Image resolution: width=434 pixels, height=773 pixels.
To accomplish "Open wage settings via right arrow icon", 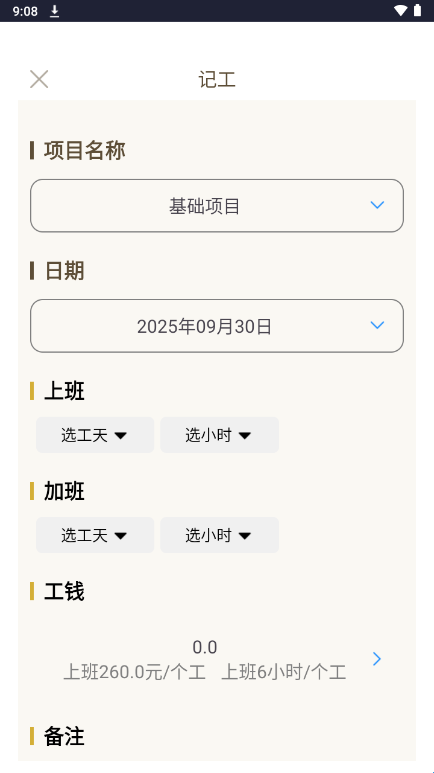I will pyautogui.click(x=377, y=659).
